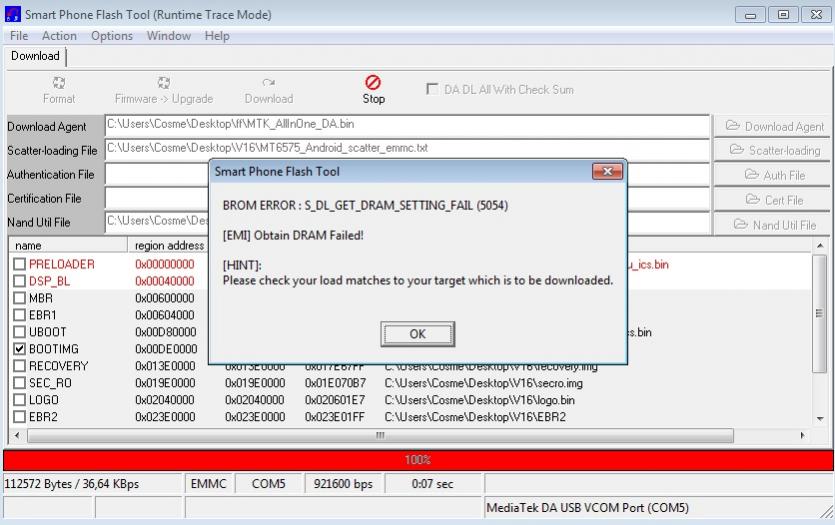Toggle DA DL All With Check Sum checkbox
Screen dimensions: 835x525
click(x=432, y=89)
